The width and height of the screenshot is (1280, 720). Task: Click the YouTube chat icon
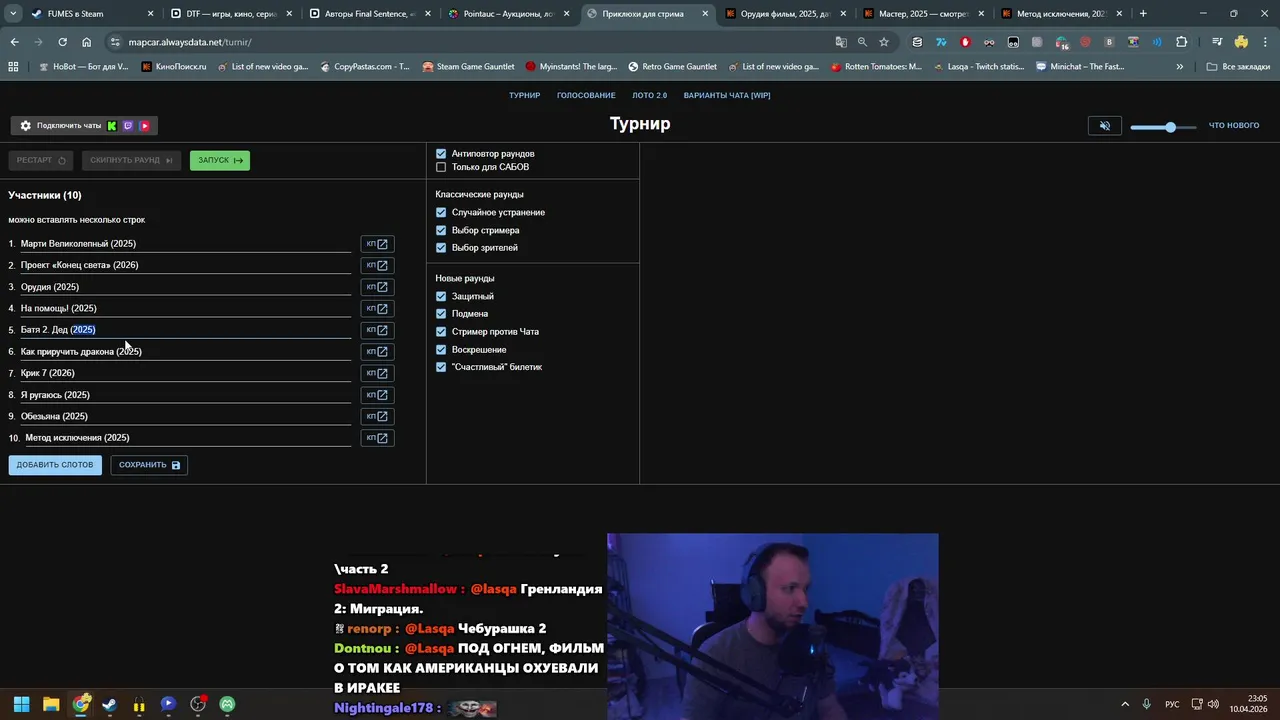(145, 126)
